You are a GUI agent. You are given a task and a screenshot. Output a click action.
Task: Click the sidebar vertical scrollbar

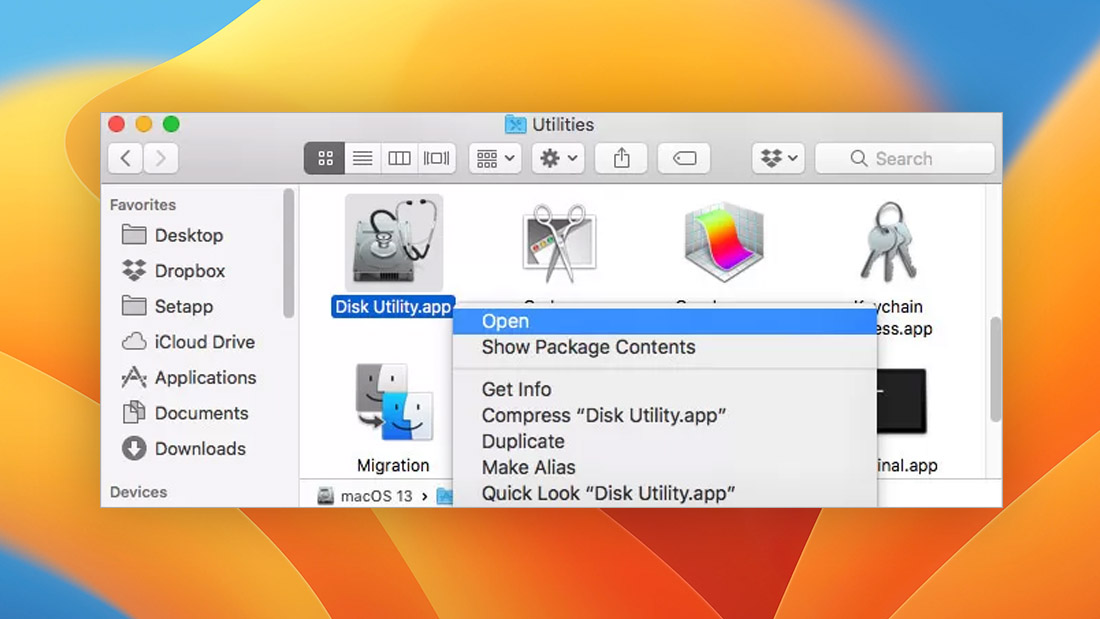[288, 253]
